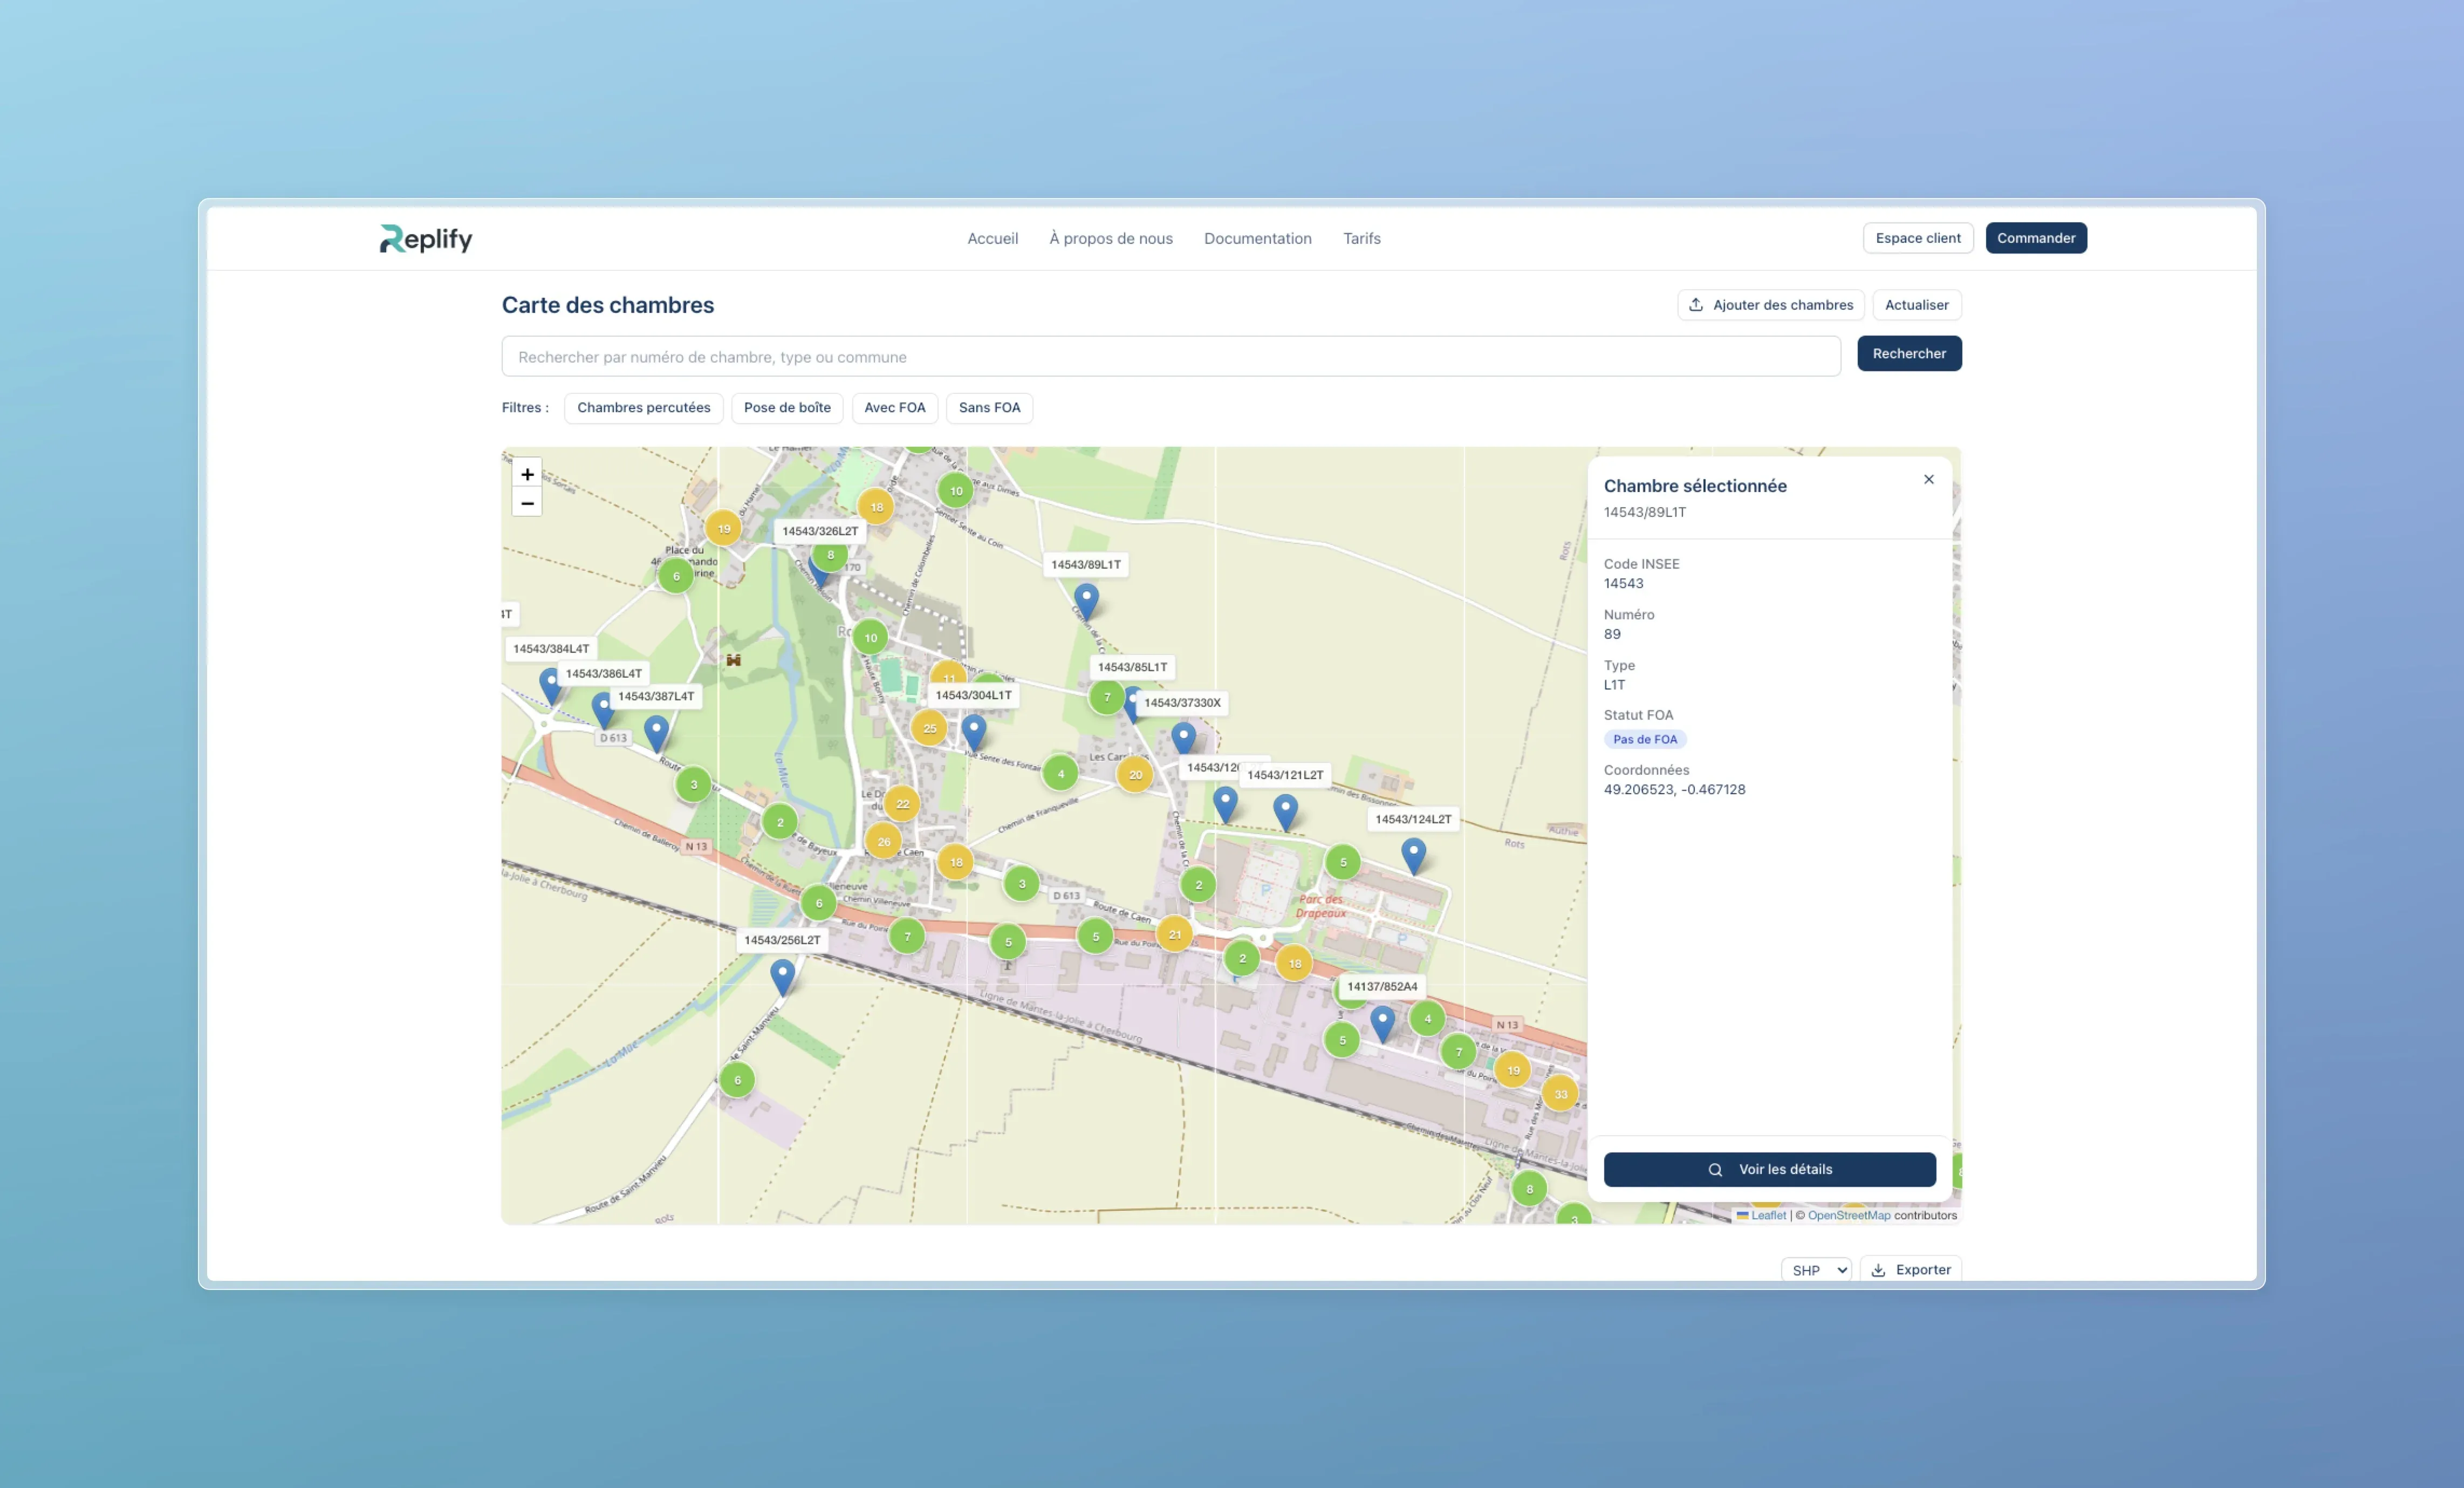The height and width of the screenshot is (1488, 2464).
Task: Click the Replify logo
Action: coord(426,238)
